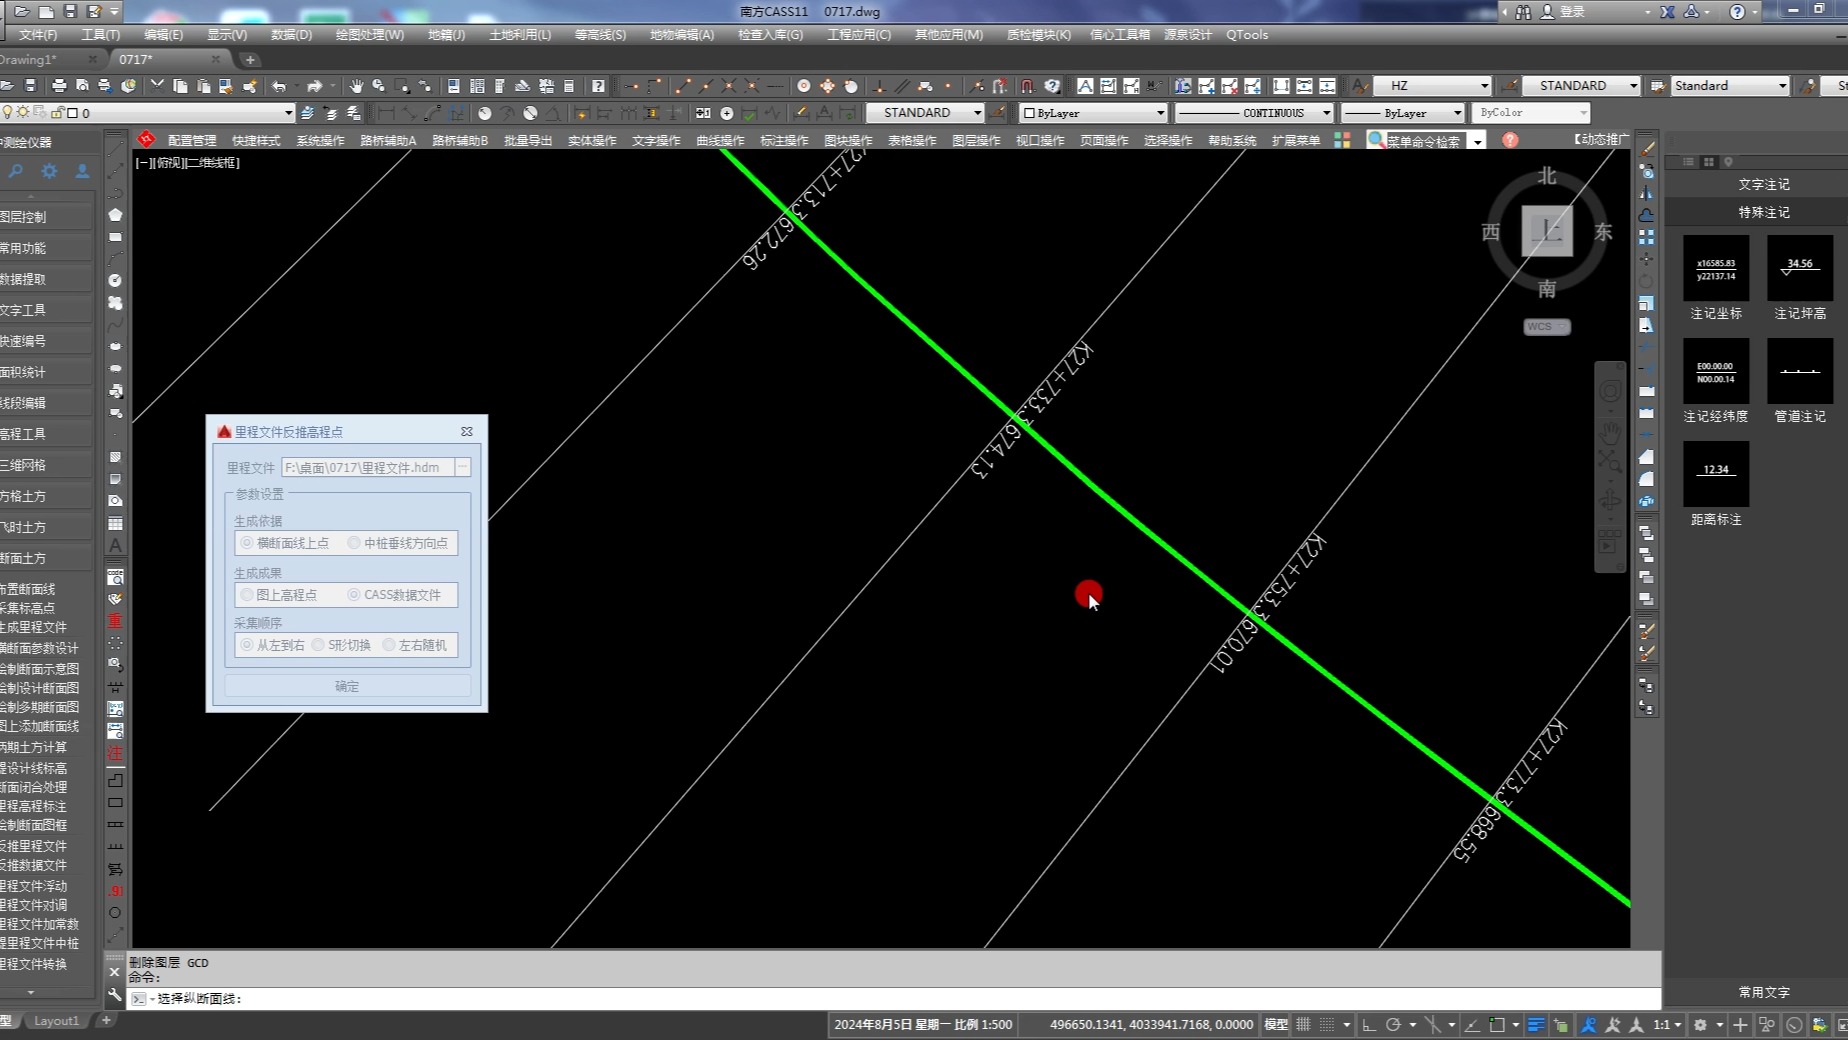Click 路桥辅助A toolbar menu
Viewport: 1848px width, 1040px height.
[x=388, y=140]
